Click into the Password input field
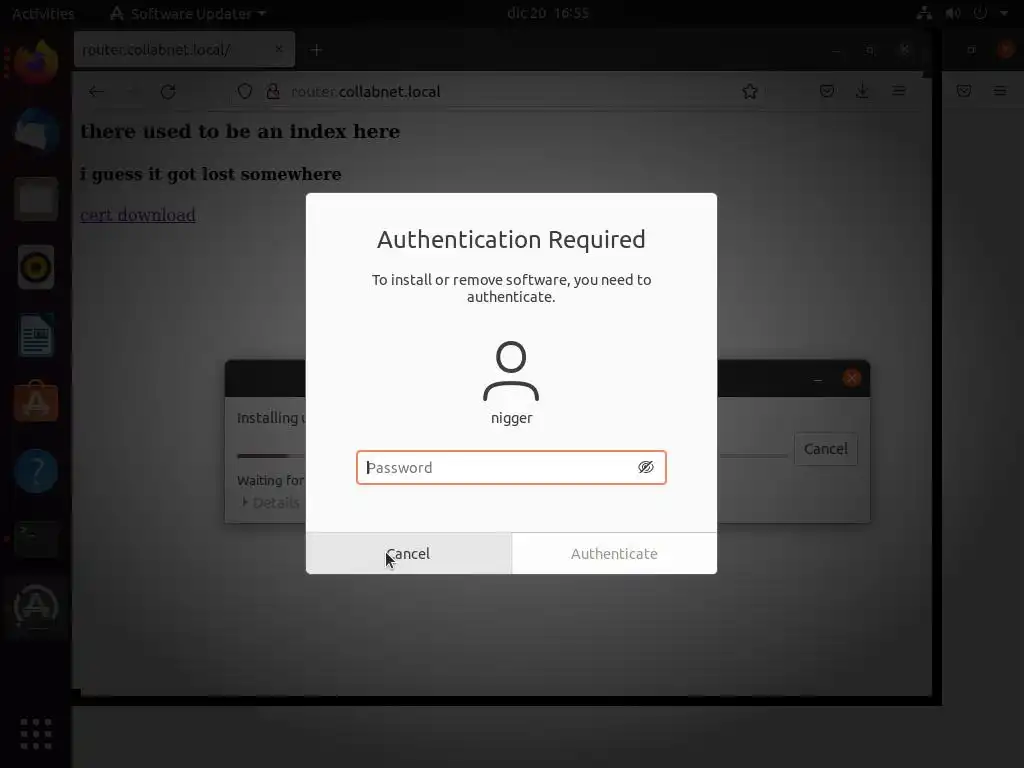 coord(511,467)
